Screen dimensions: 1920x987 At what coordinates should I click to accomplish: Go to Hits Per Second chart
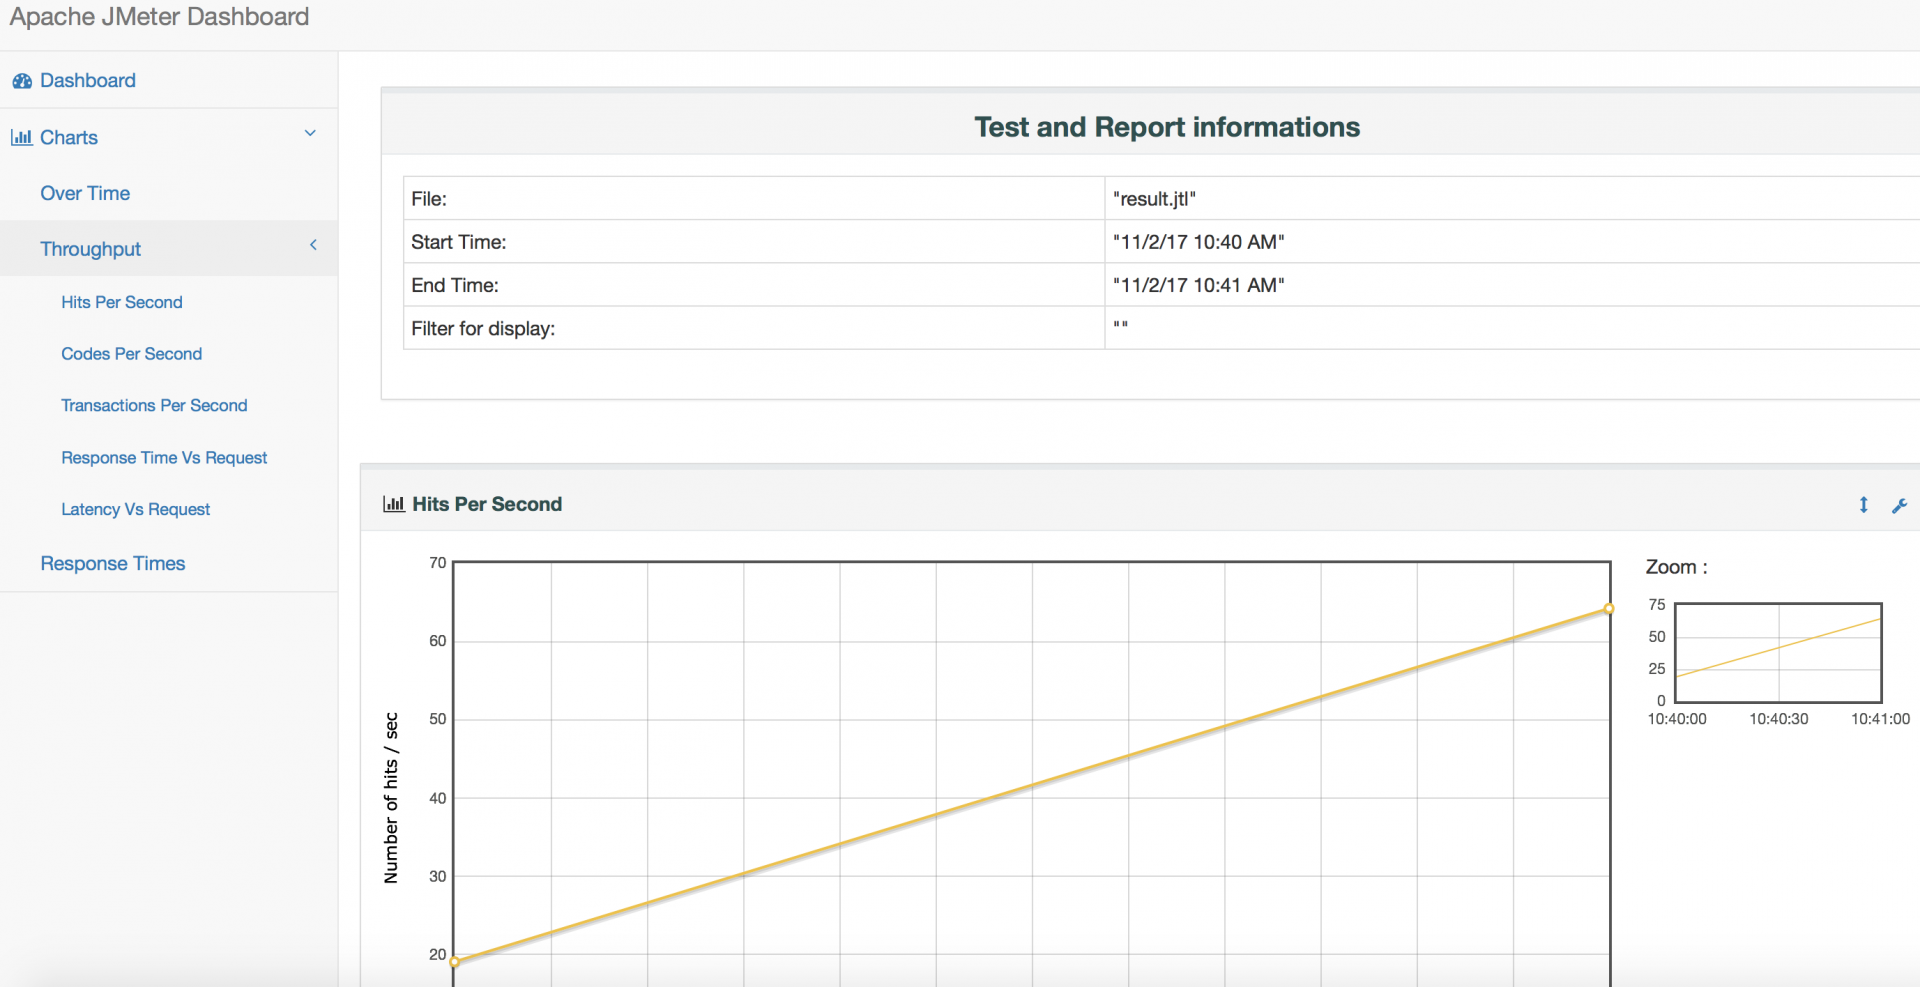[x=122, y=302]
